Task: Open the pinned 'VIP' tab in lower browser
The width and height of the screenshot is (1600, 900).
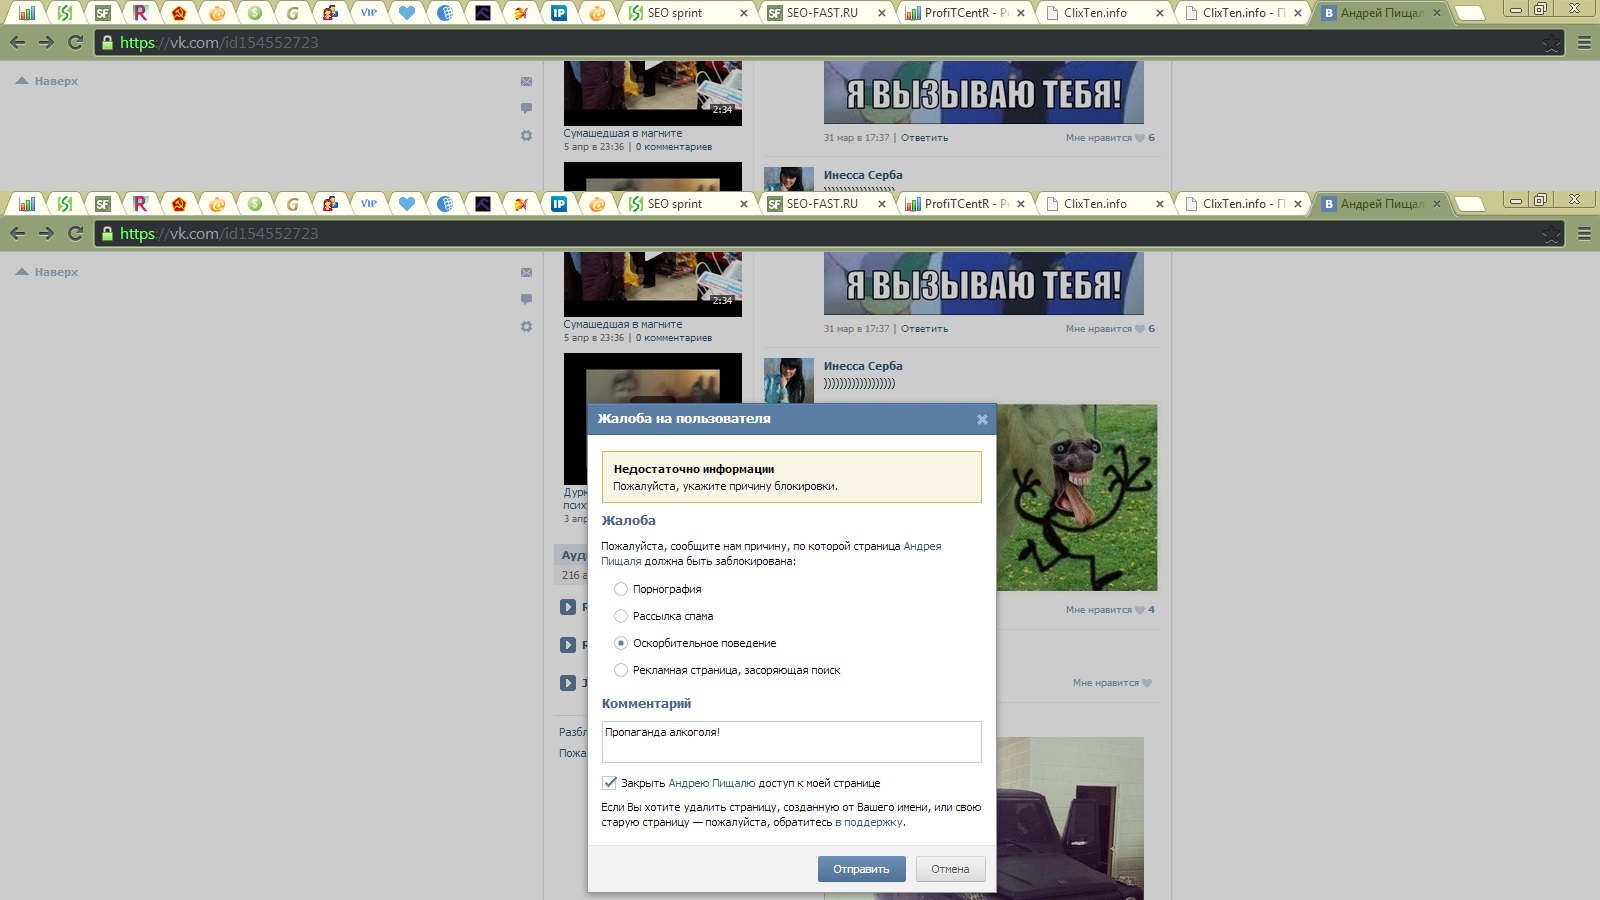Action: click(x=369, y=204)
